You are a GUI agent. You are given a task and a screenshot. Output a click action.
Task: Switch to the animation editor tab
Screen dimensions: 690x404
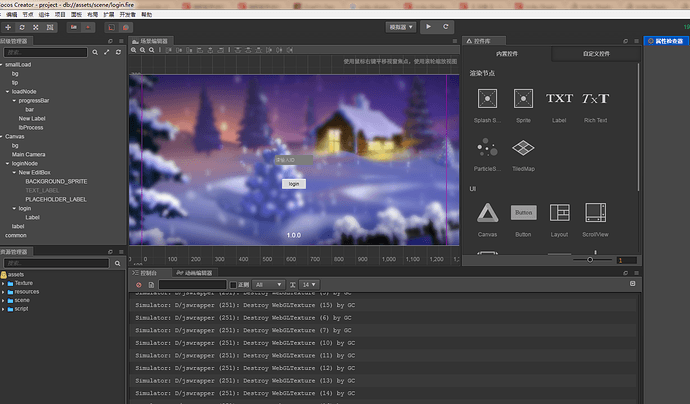pos(194,273)
